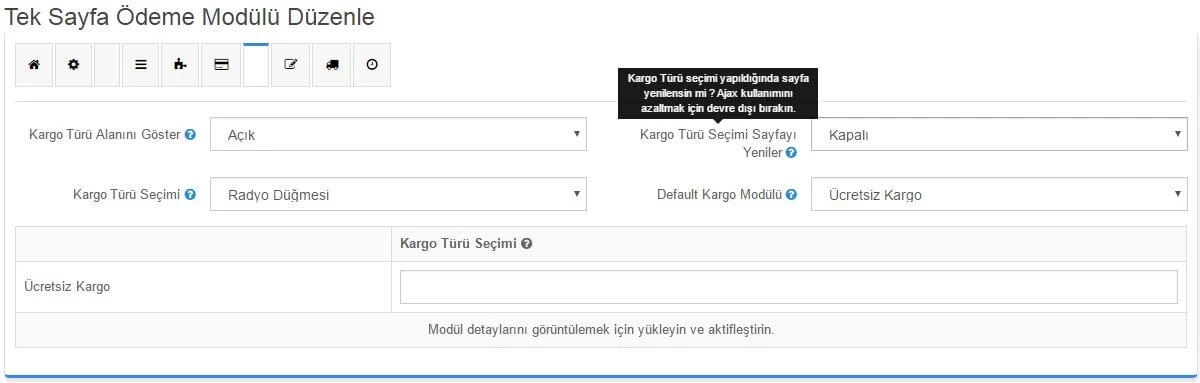Select the blank active tab

click(256, 65)
